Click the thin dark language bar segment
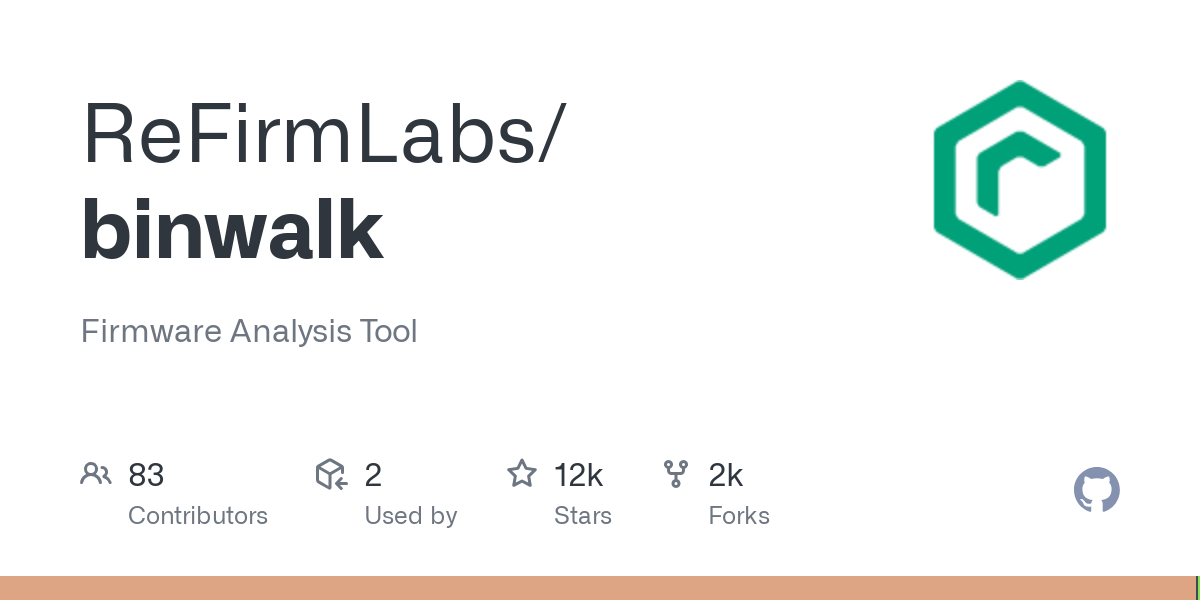 click(1199, 588)
